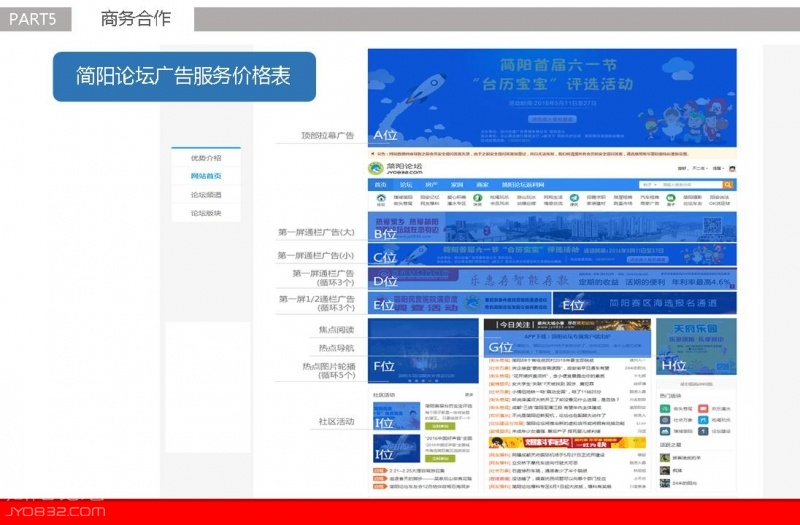Click the 焦点阅读 label

[x=336, y=330]
